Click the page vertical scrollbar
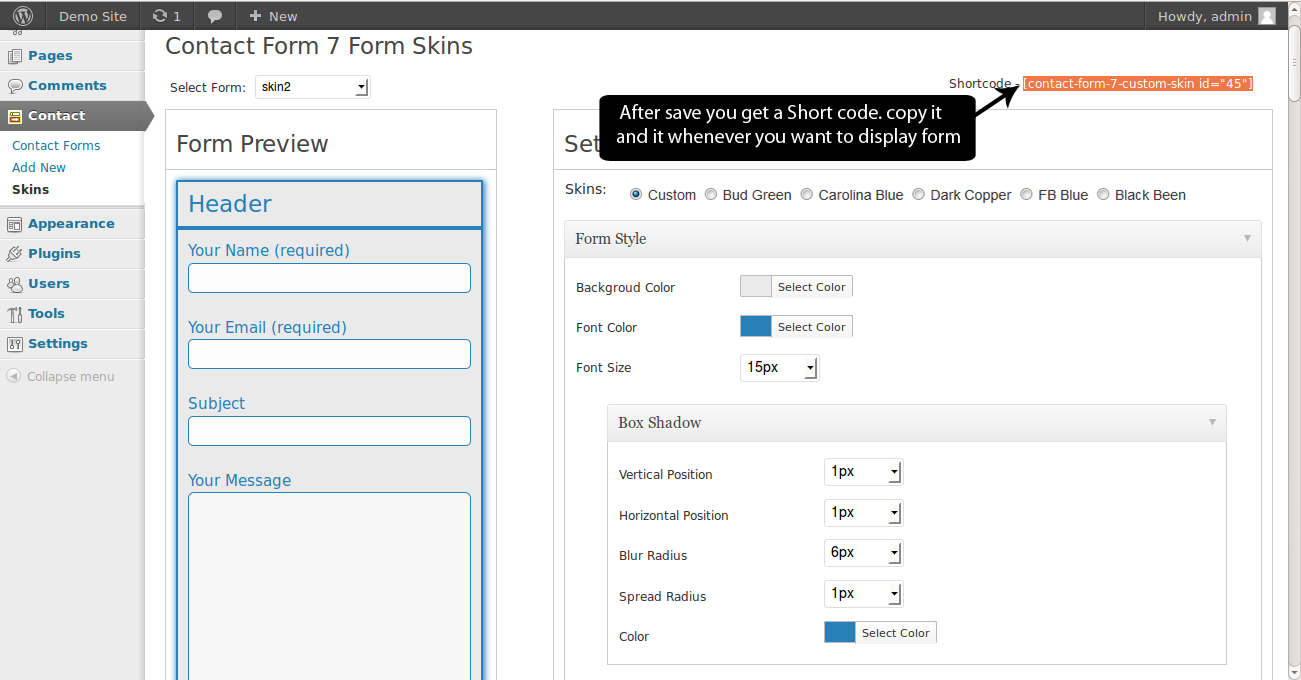 1293,64
